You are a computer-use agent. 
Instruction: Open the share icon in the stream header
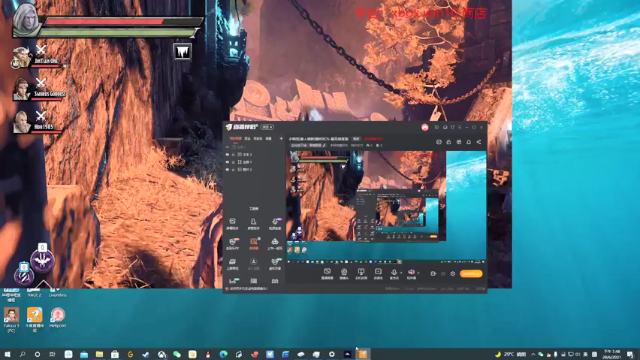pos(479,142)
